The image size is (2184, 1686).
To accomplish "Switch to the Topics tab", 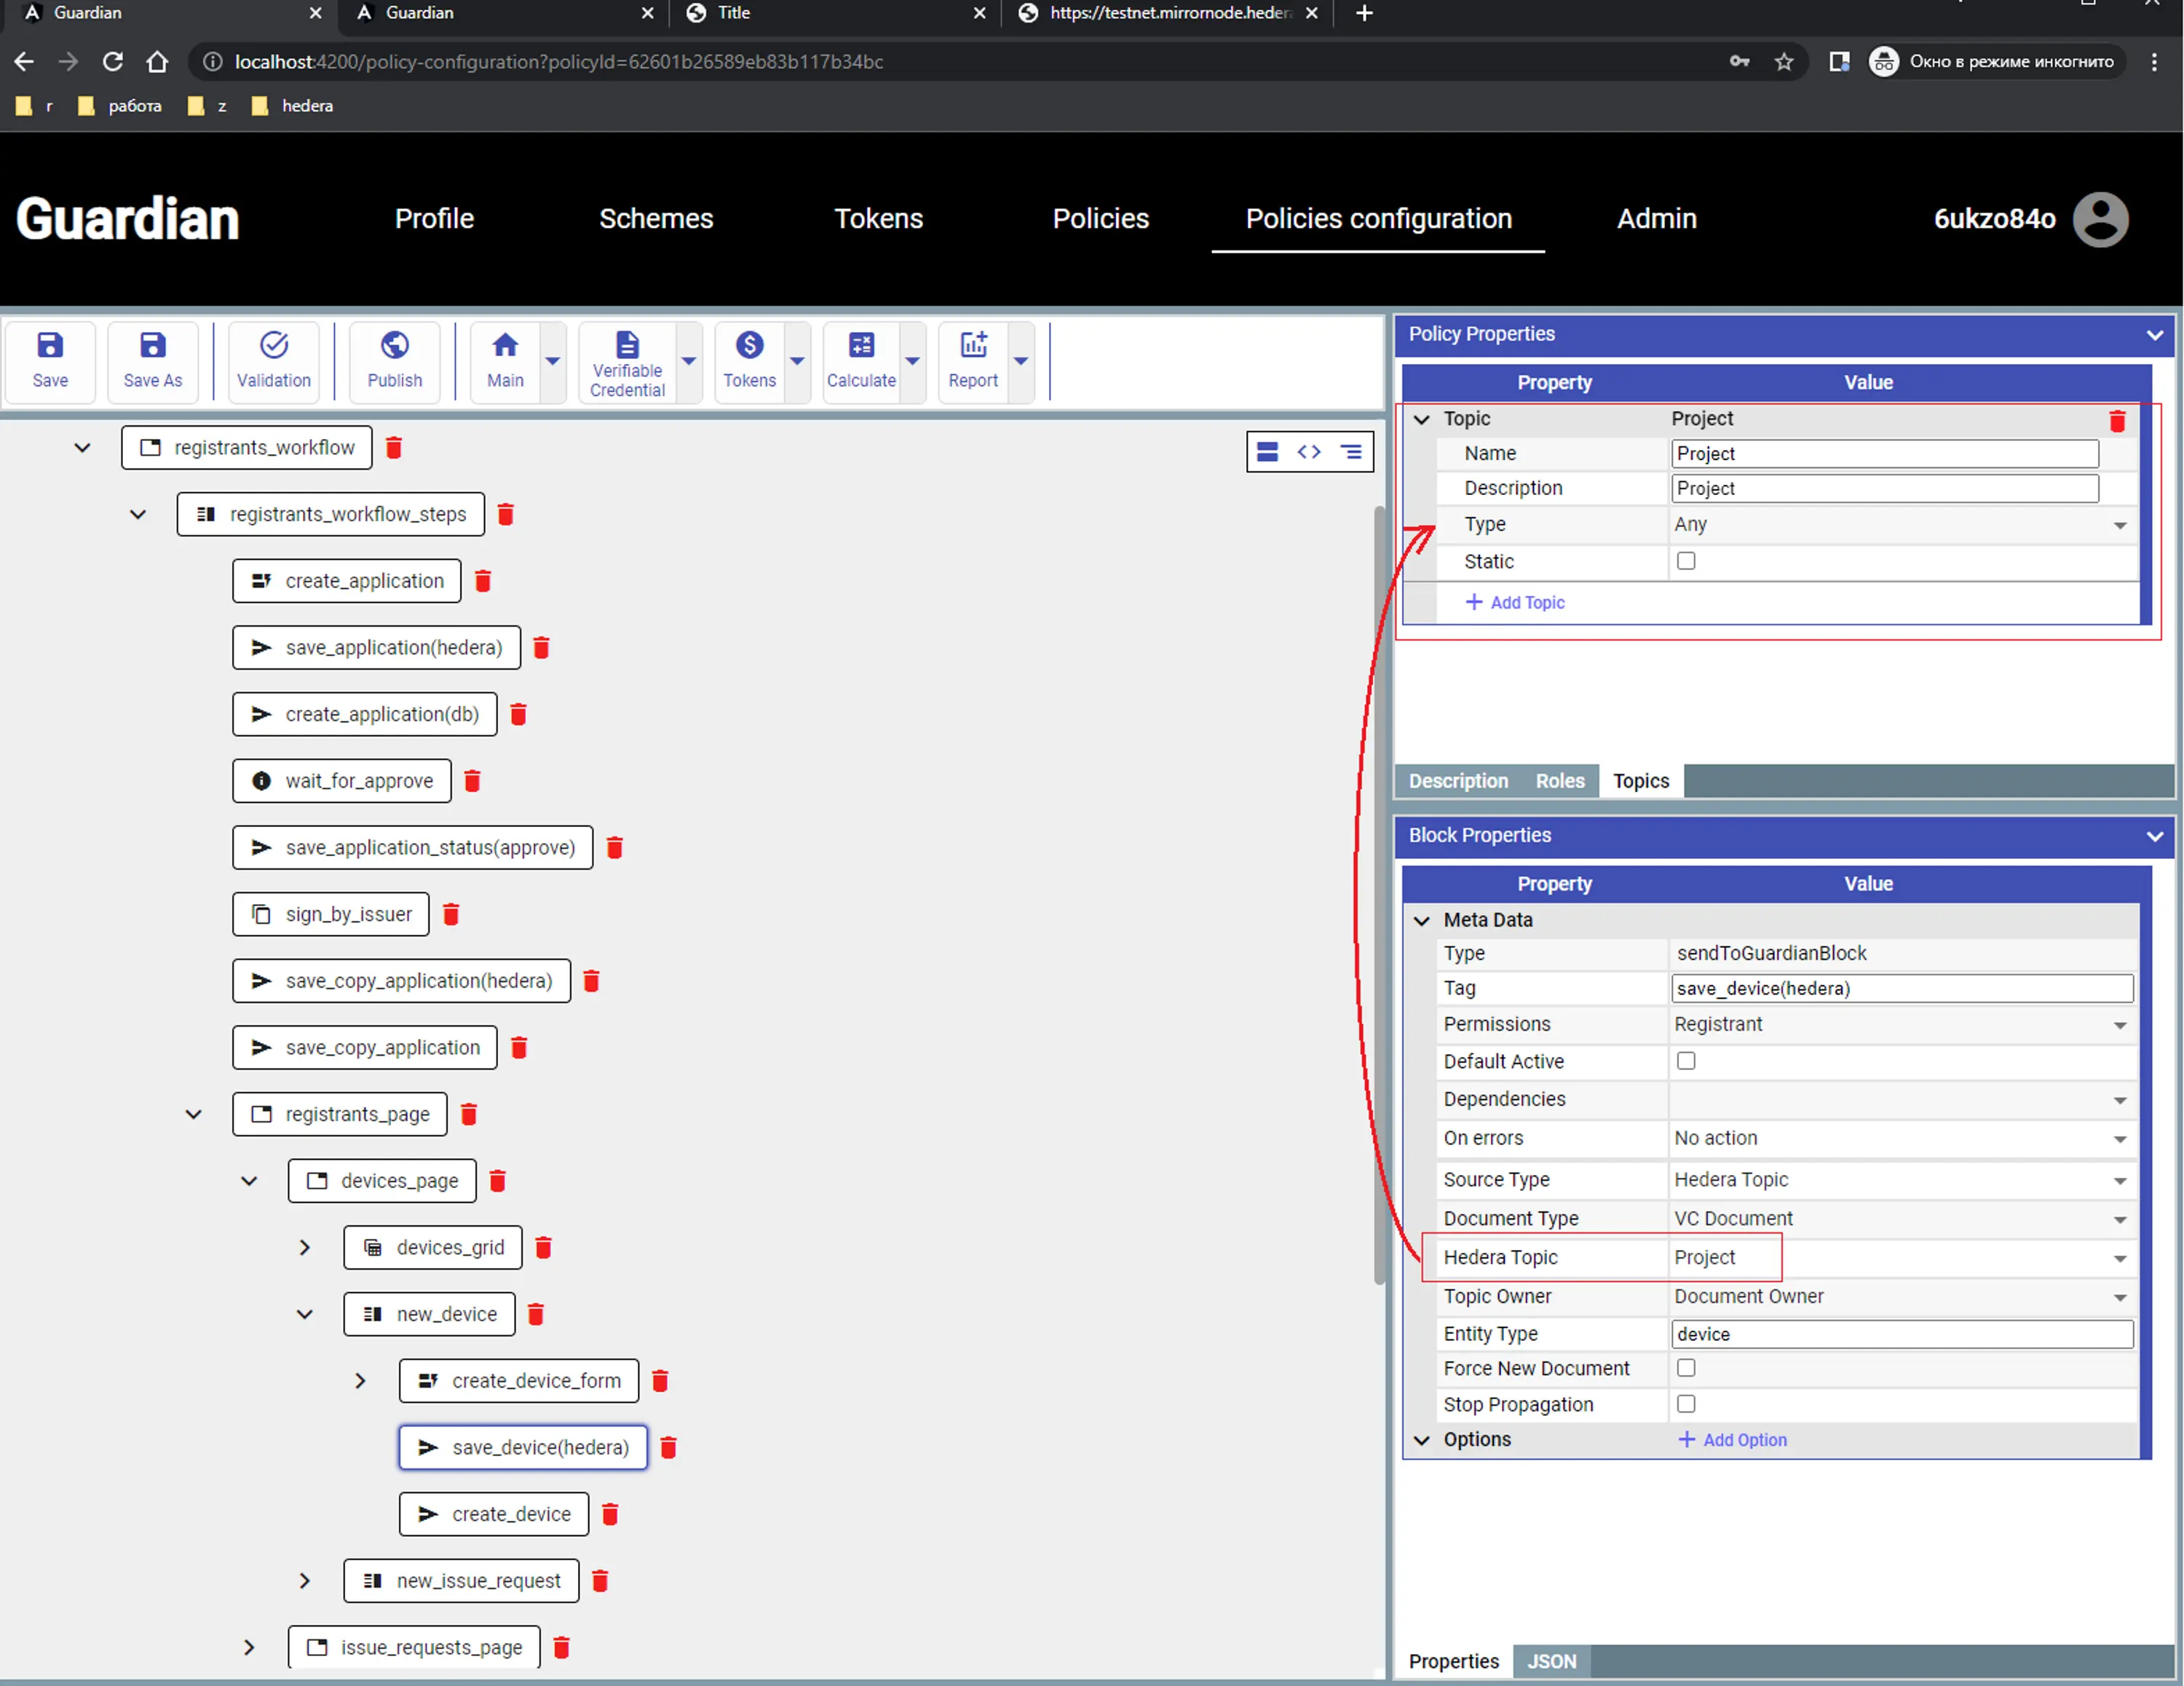I will tap(1640, 781).
